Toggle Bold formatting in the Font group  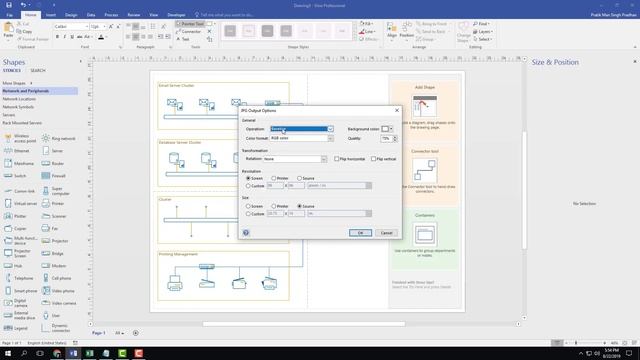pyautogui.click(x=57, y=37)
